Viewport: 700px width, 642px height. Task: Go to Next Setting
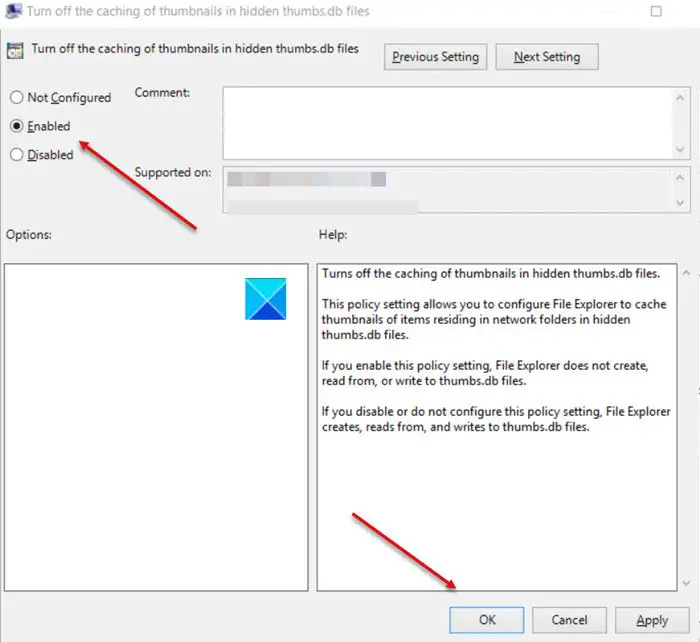pos(547,57)
